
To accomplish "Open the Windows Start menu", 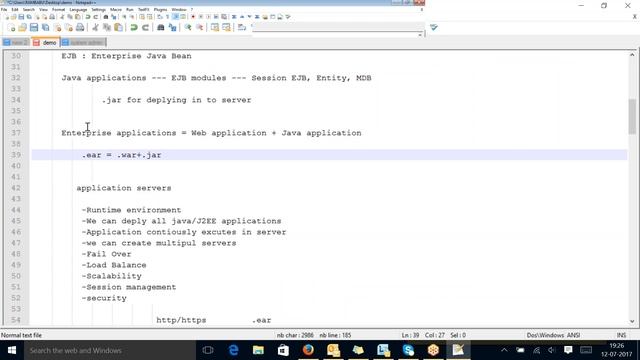I will pos(12,350).
